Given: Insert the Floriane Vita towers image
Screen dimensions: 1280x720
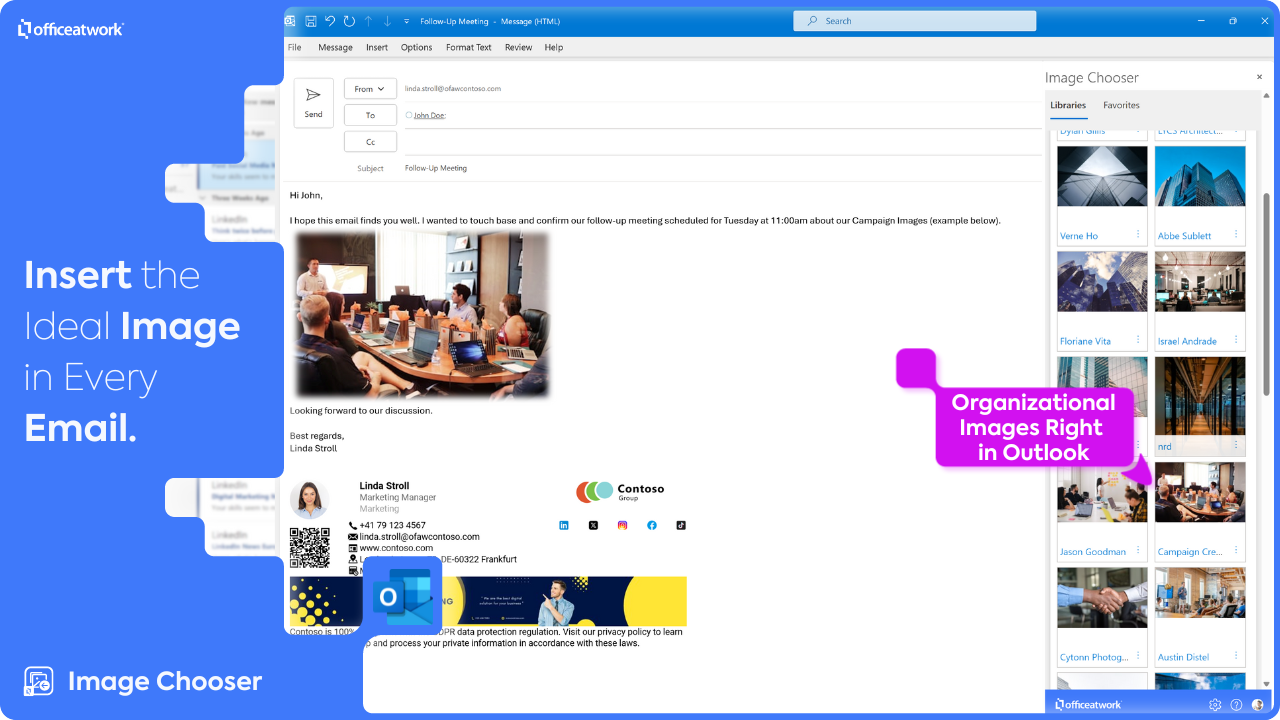Looking at the screenshot, I should [1102, 281].
